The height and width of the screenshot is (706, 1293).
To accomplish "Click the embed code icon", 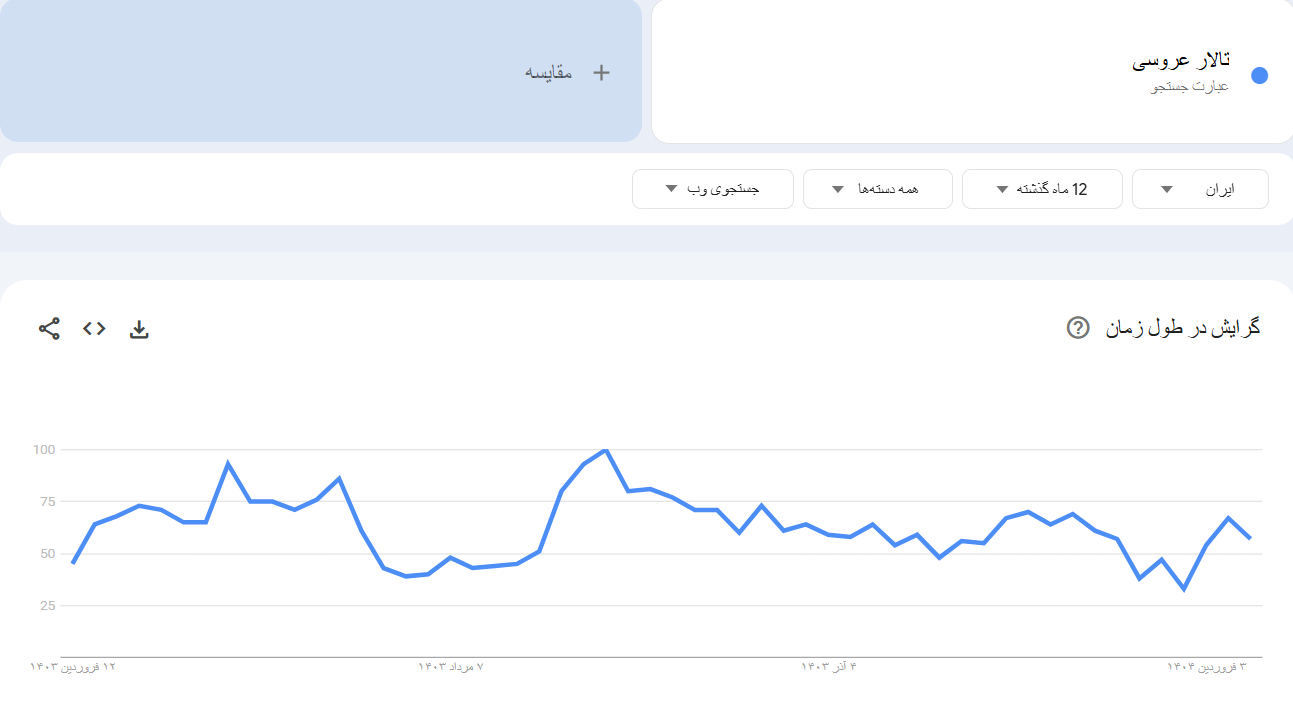I will point(94,328).
